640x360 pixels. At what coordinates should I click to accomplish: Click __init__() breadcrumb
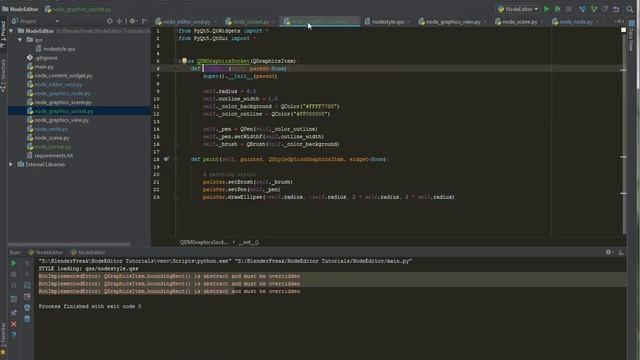pyautogui.click(x=249, y=242)
